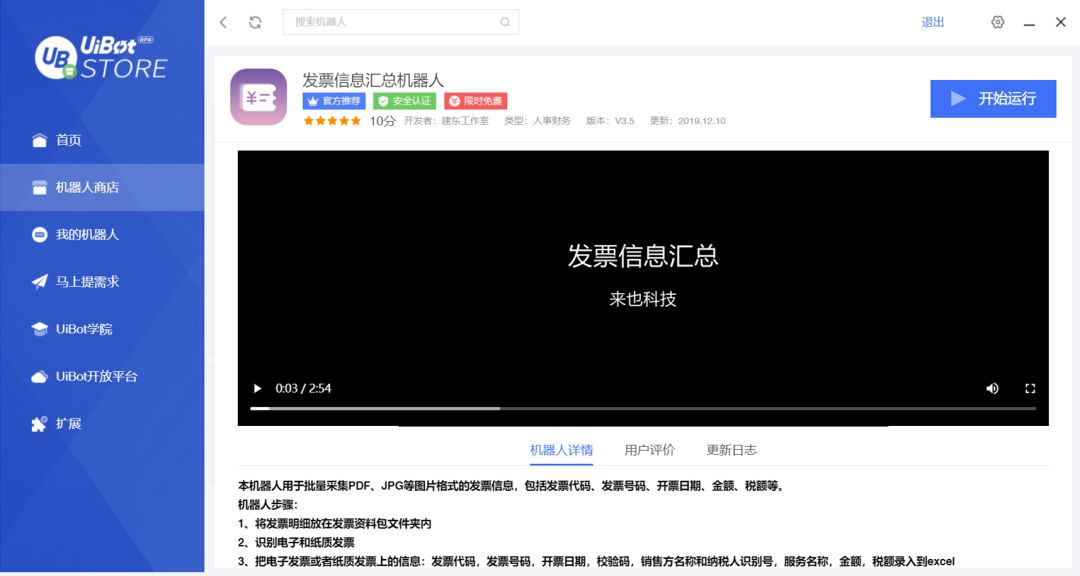Open 扩展 extensions page
Viewport: 1080px width, 576px height.
(x=102, y=423)
